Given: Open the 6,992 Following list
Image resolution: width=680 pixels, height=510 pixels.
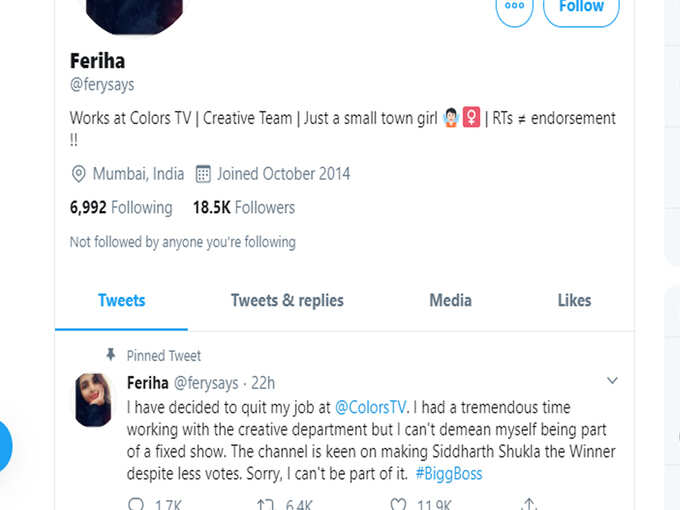Looking at the screenshot, I should (121, 208).
